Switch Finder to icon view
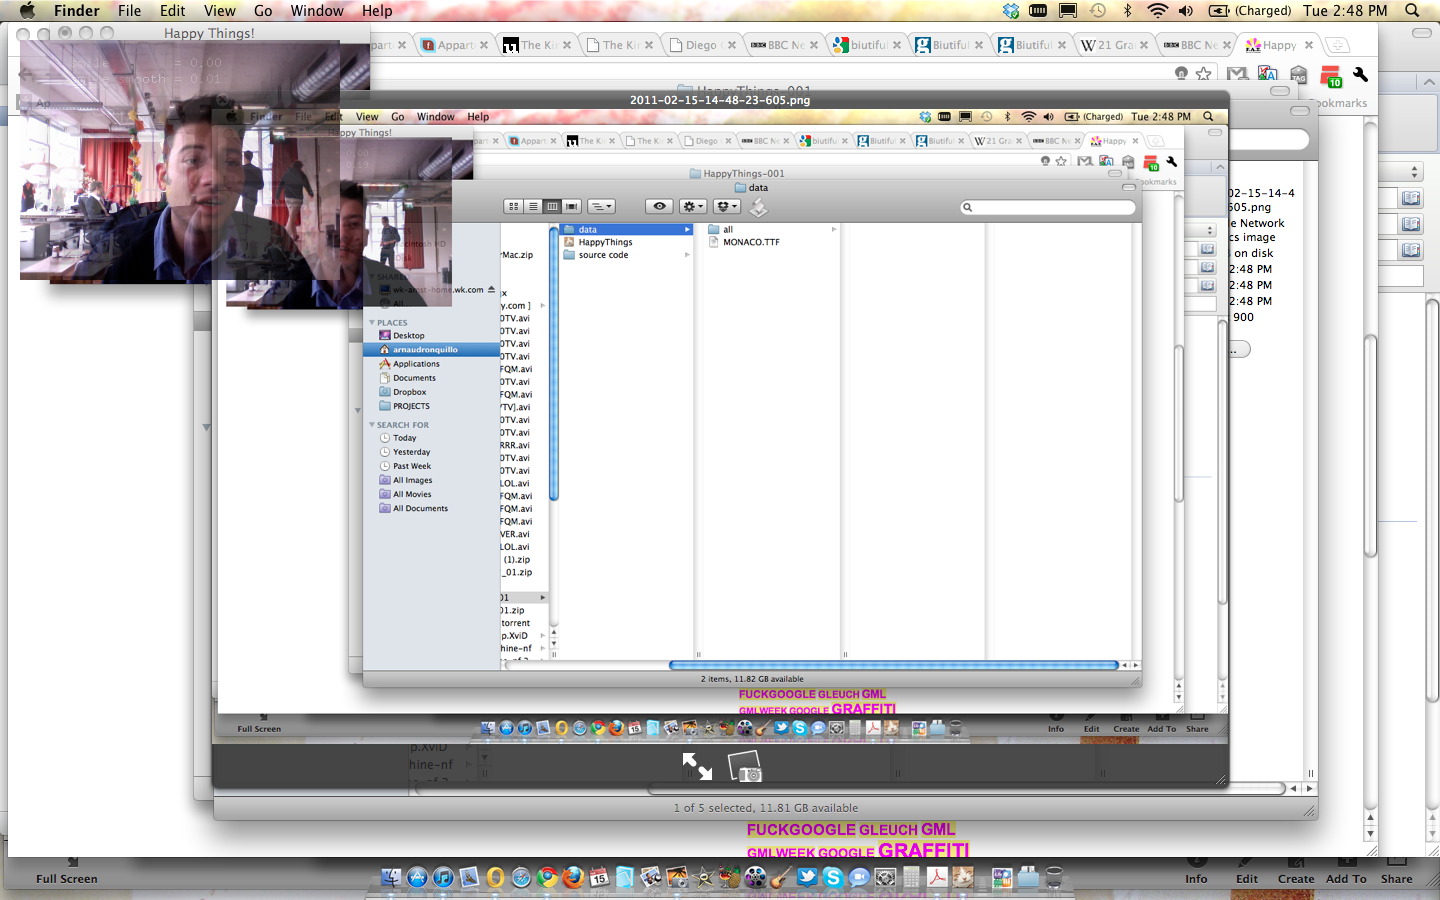 [x=513, y=206]
